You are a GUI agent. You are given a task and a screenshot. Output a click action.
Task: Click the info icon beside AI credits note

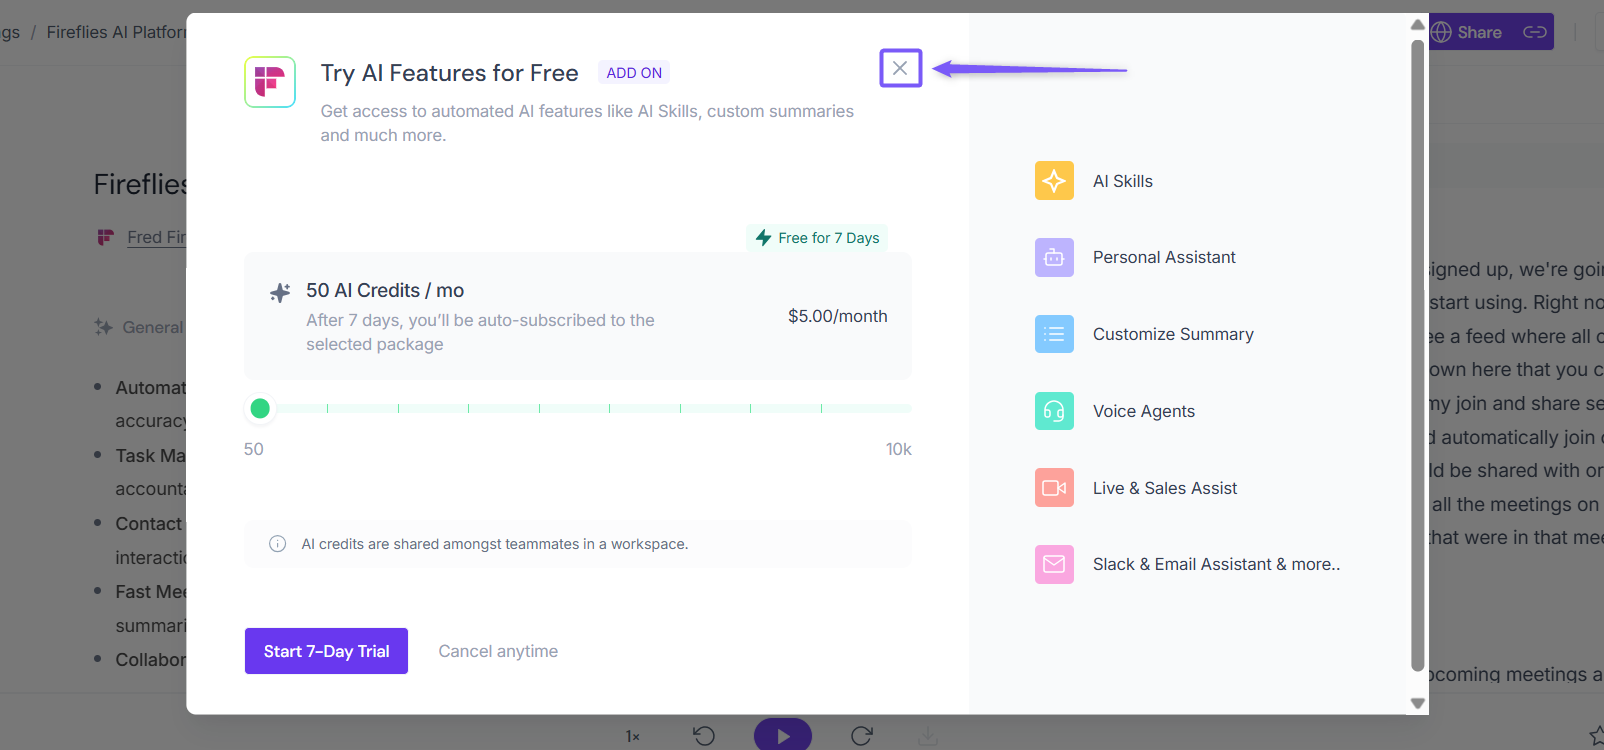[278, 544]
